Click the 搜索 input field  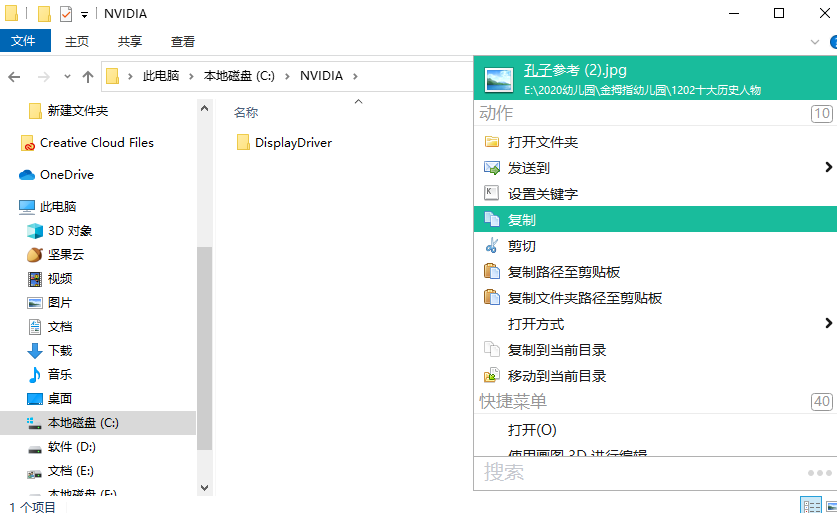click(640, 472)
